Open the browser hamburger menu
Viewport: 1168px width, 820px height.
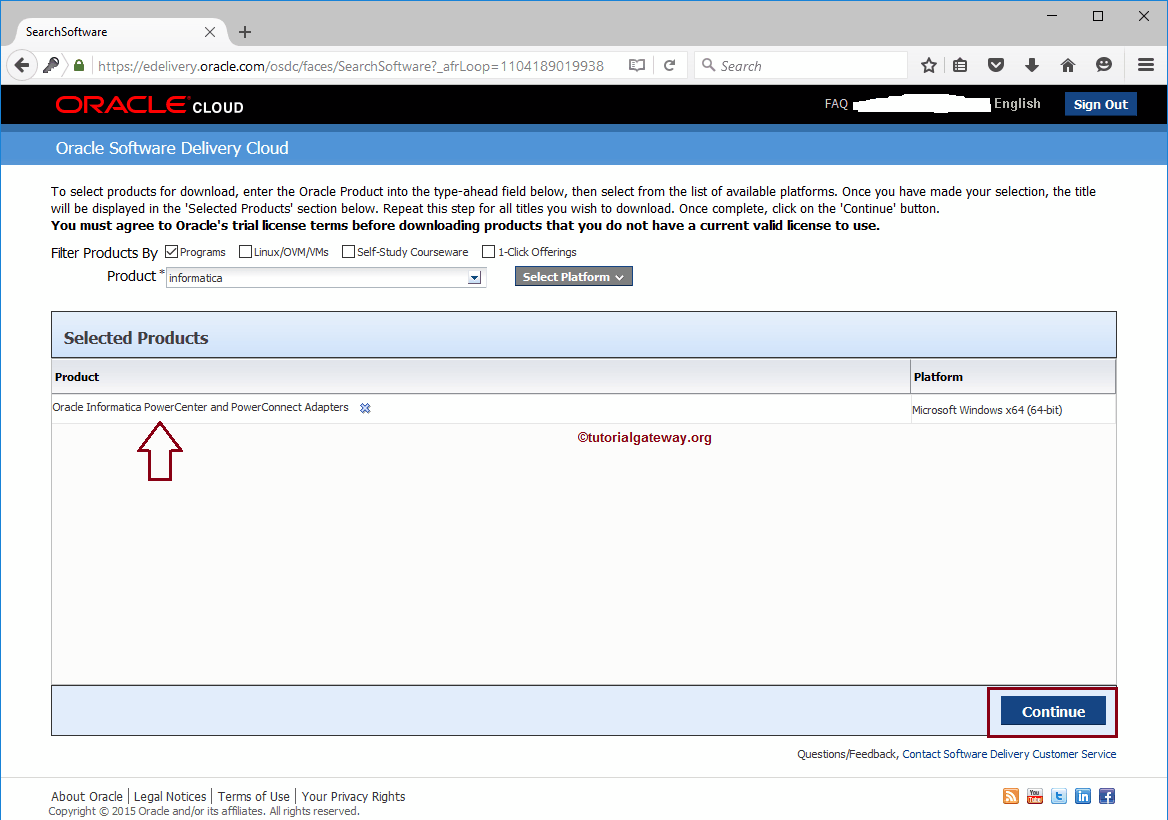point(1146,66)
